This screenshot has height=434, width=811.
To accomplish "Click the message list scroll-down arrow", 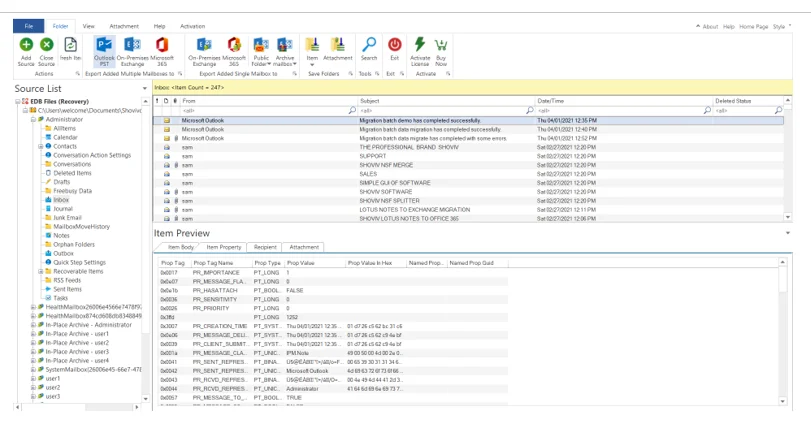I will [x=788, y=217].
